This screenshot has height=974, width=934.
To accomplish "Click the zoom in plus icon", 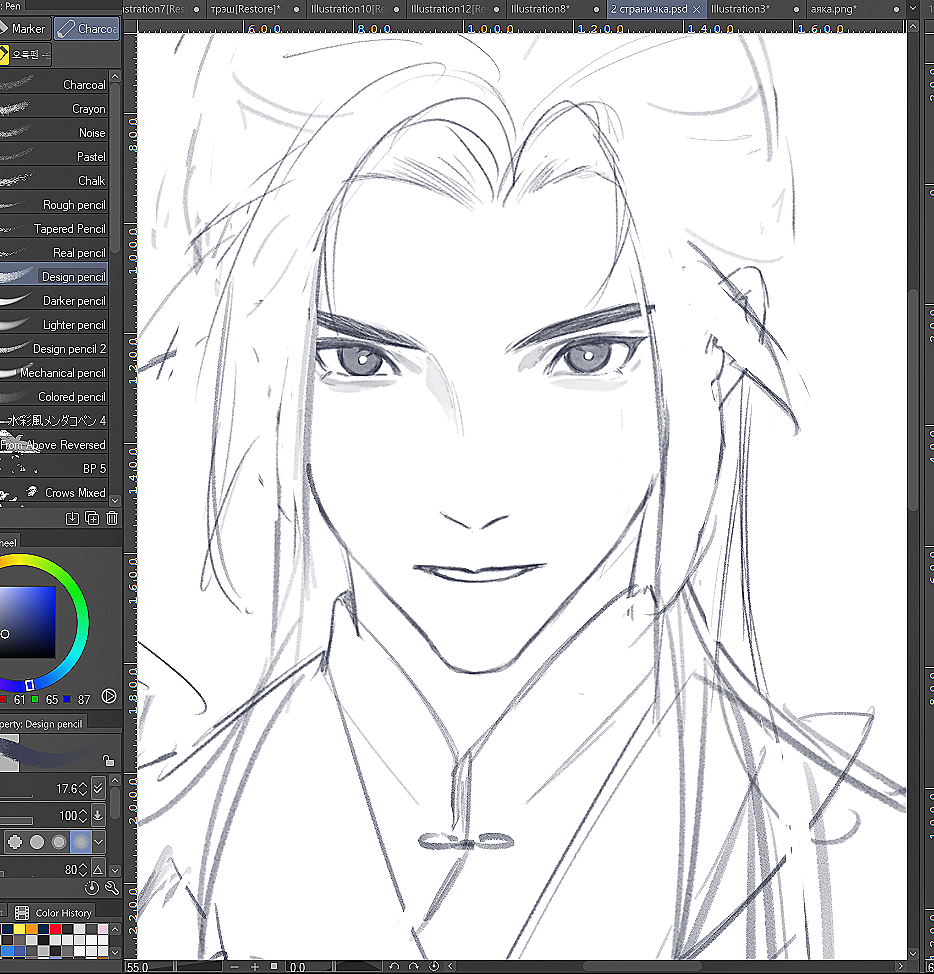I will (255, 967).
